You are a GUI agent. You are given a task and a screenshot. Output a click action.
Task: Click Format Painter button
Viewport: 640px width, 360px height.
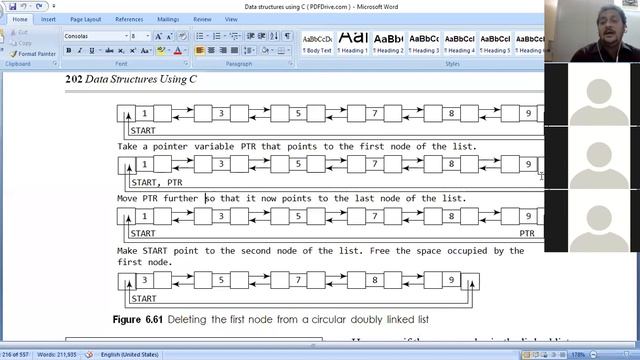tap(33, 53)
